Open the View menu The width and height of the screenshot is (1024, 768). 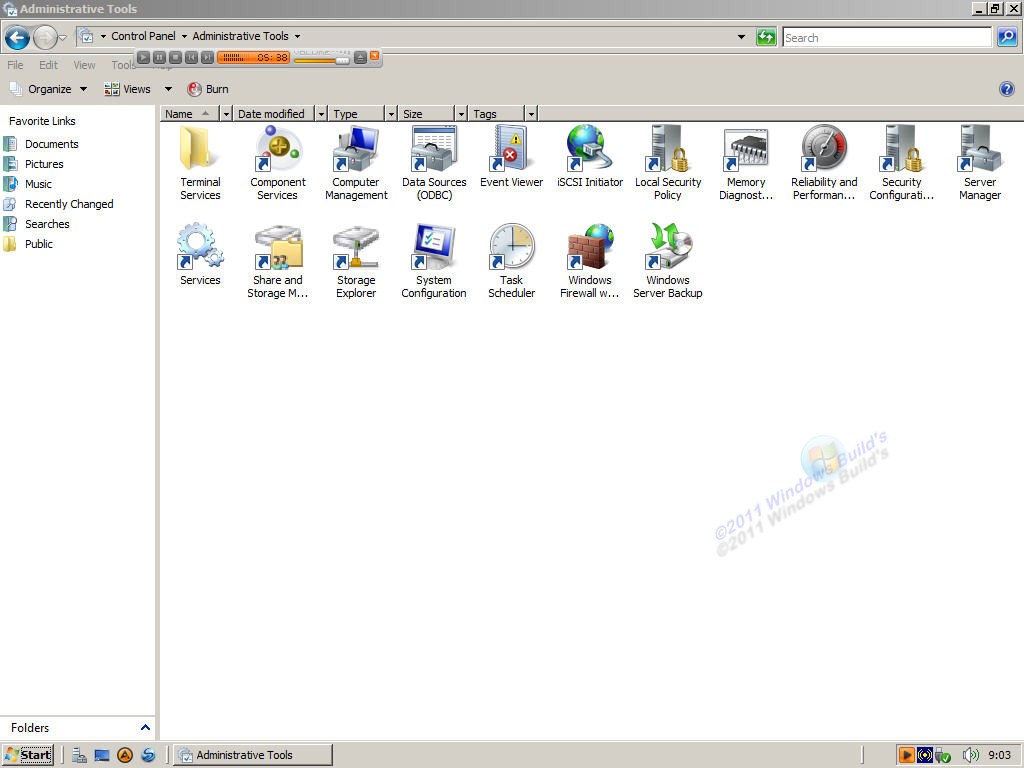tap(84, 65)
